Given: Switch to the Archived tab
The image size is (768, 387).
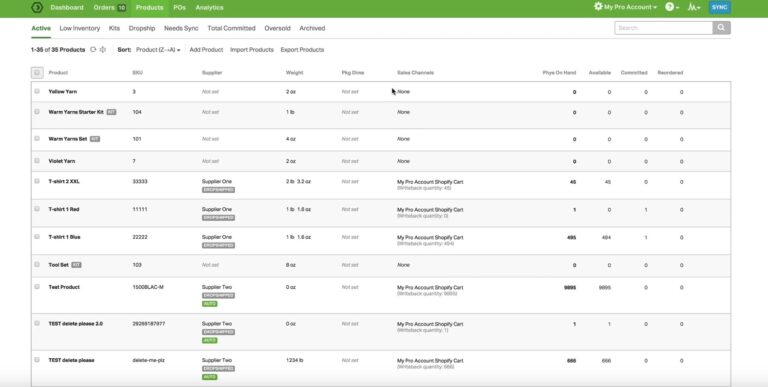Looking at the screenshot, I should (x=312, y=28).
